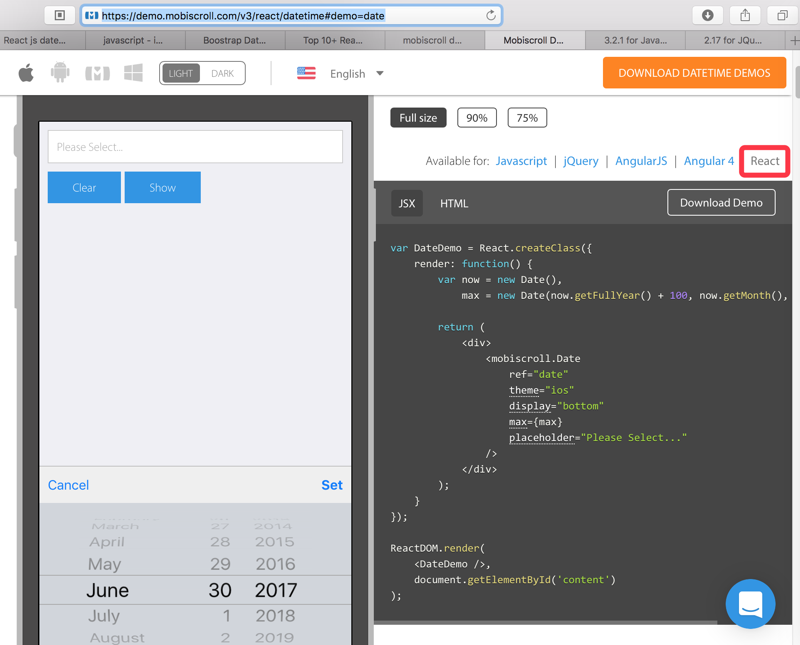Switch to the HTML code tab
Viewport: 800px width, 645px height.
[x=454, y=203]
